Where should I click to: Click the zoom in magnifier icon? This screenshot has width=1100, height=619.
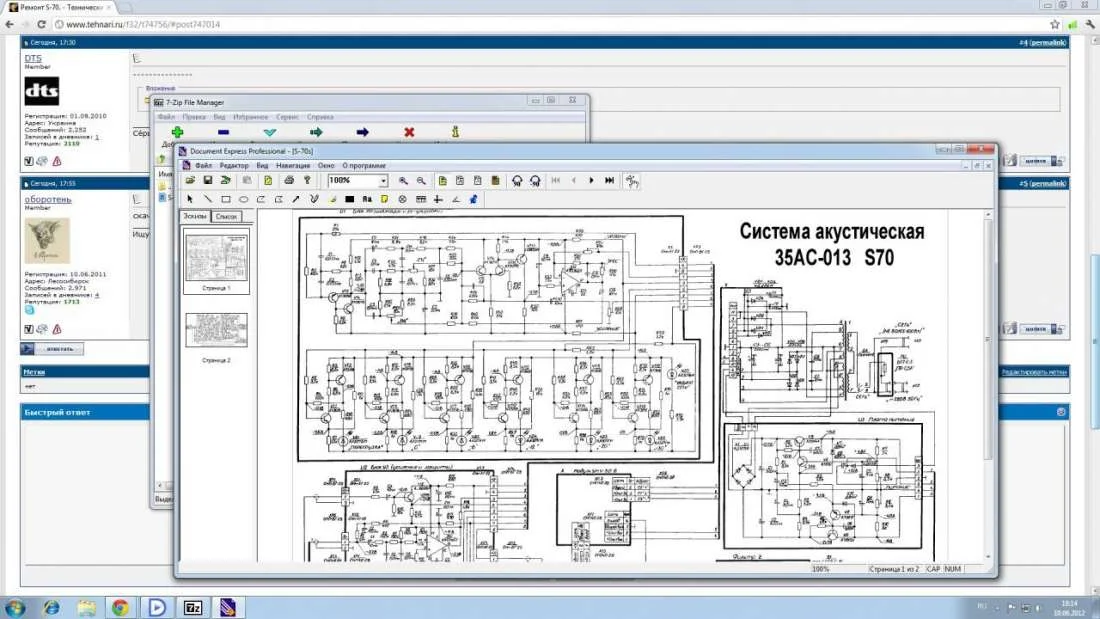[403, 180]
